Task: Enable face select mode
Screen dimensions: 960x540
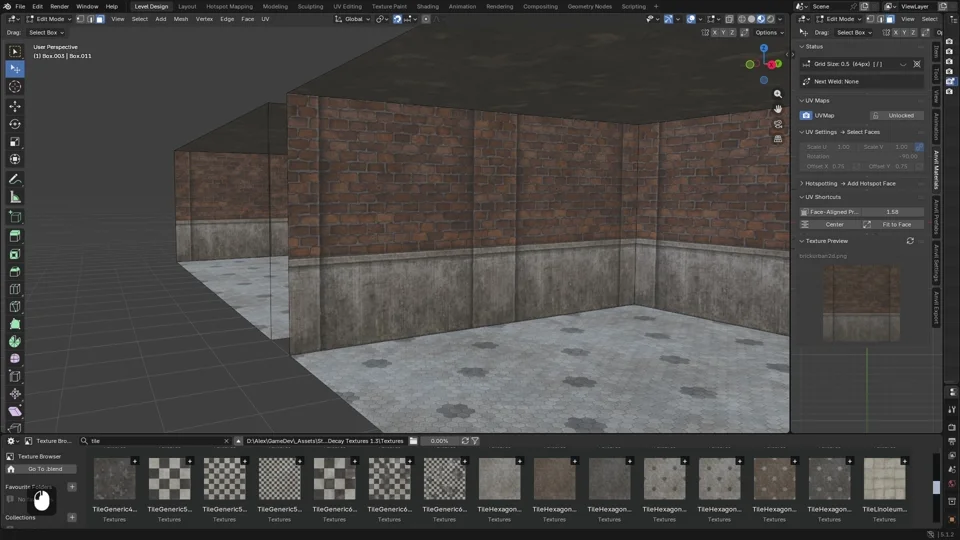Action: point(100,19)
